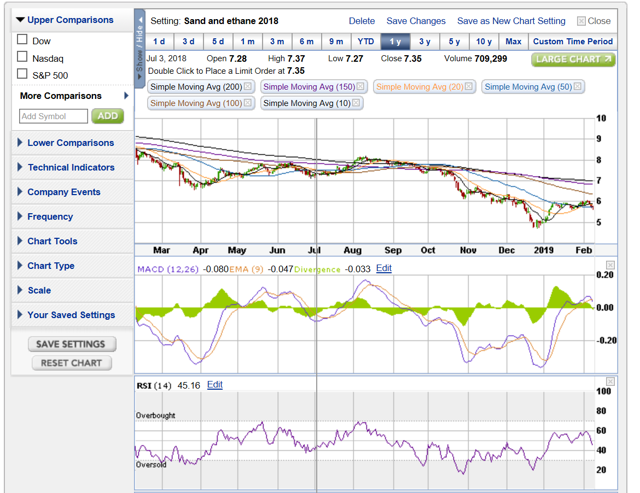The height and width of the screenshot is (493, 640).
Task: Collapse the Show / Hide side panel handle
Action: 140,49
